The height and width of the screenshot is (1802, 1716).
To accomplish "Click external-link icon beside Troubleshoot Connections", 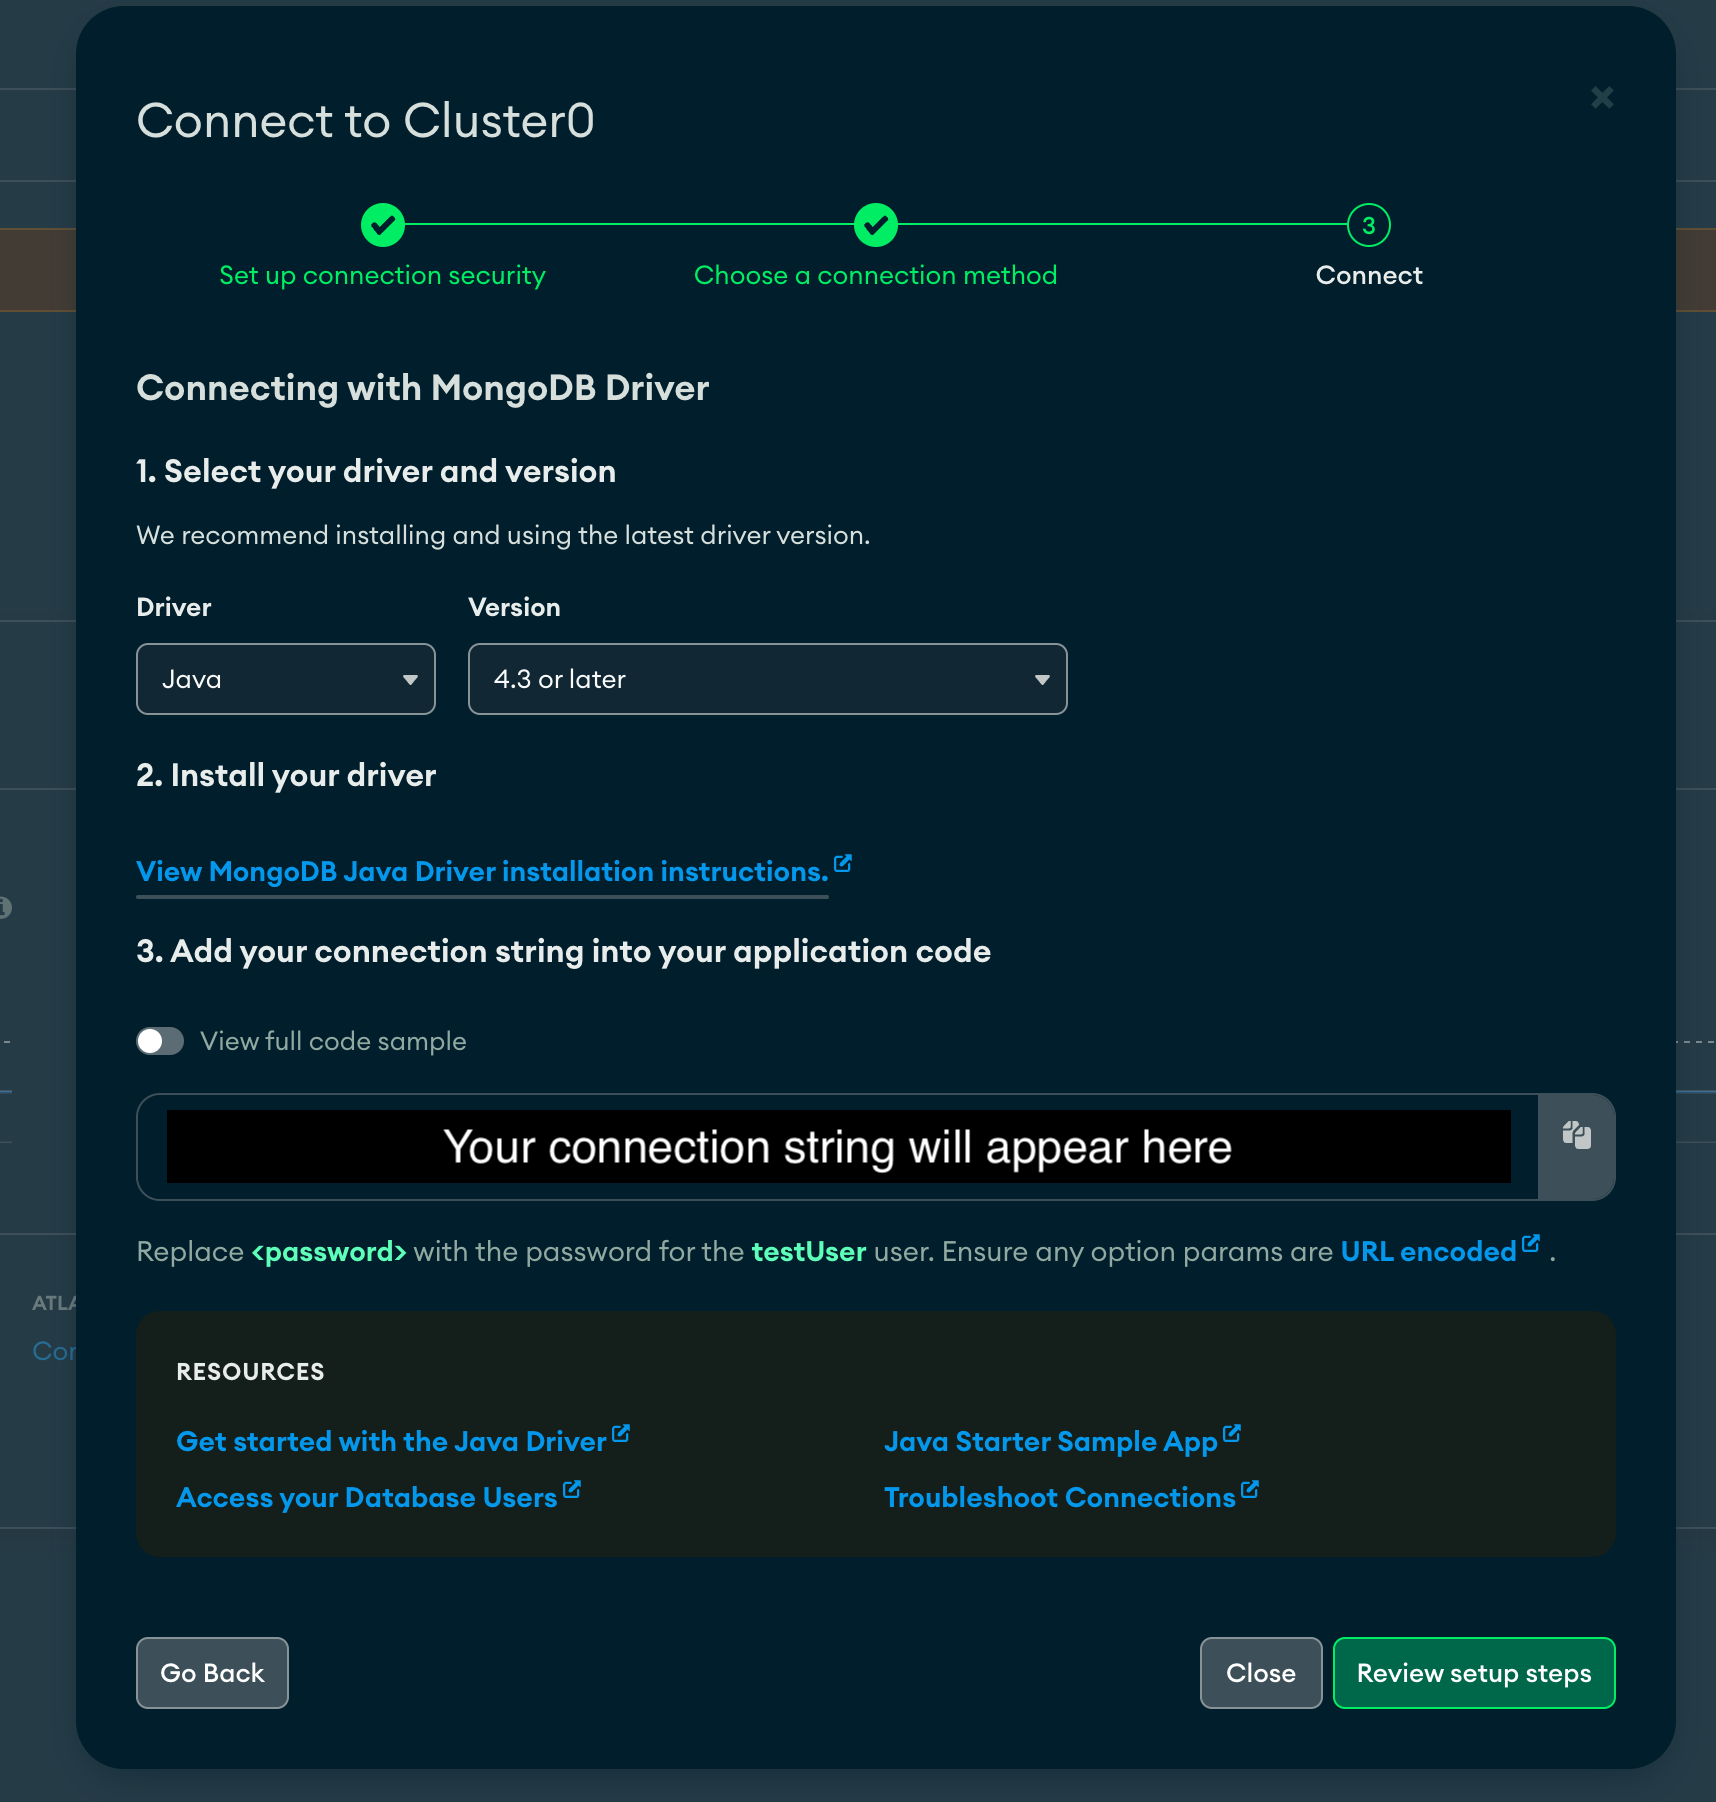I will 1250,1489.
